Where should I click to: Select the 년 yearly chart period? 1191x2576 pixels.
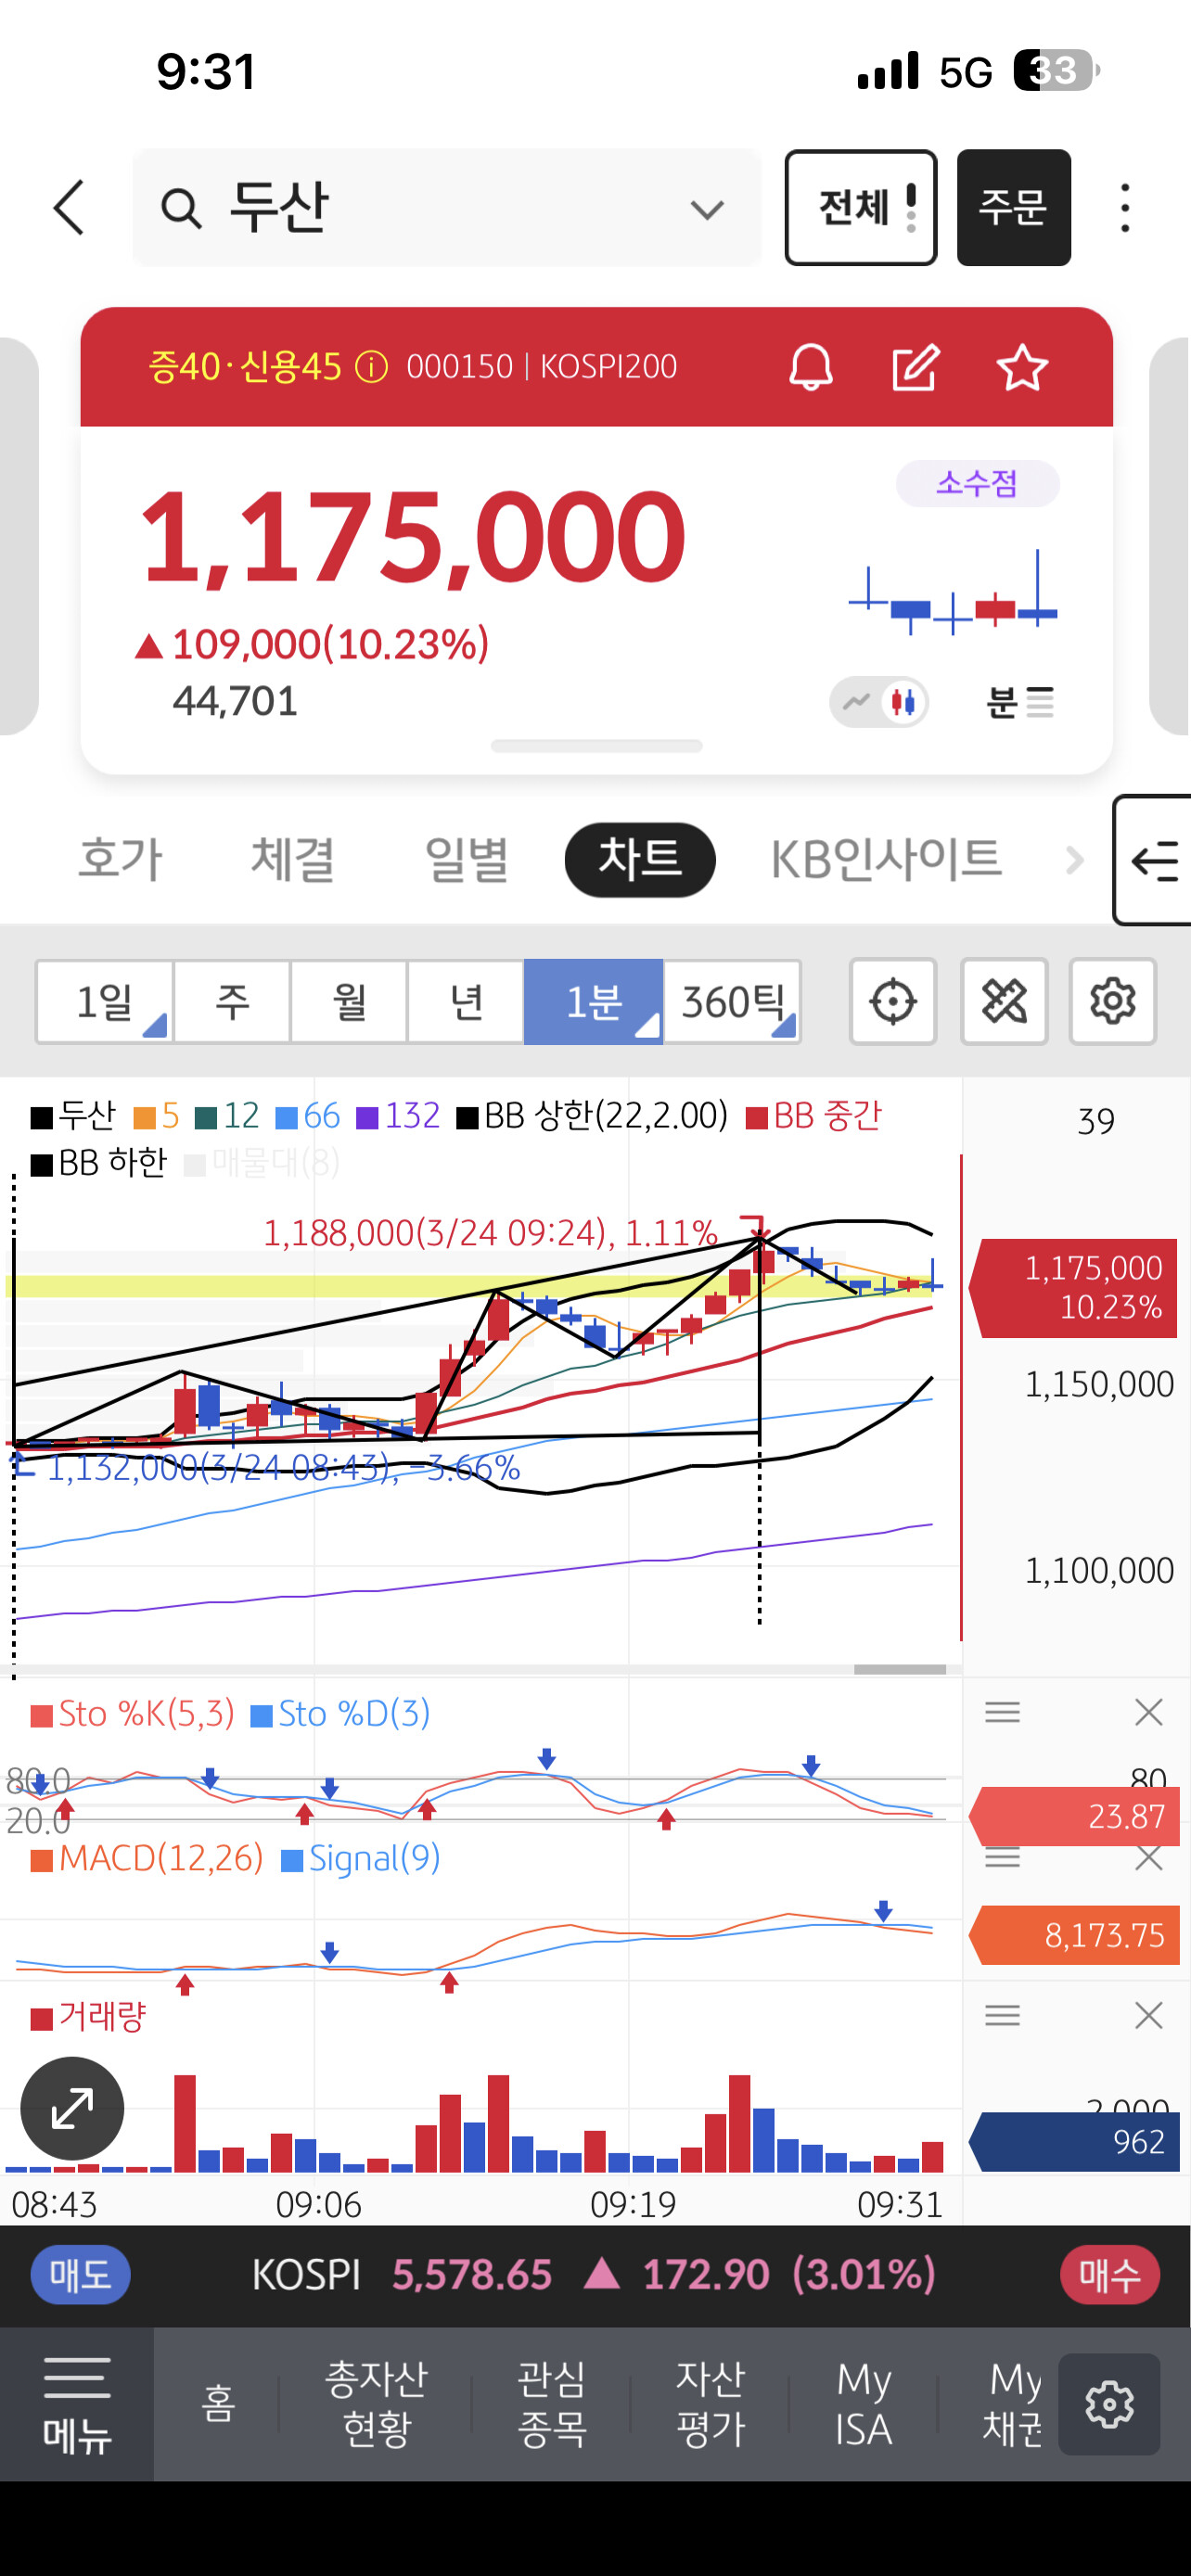point(466,1001)
